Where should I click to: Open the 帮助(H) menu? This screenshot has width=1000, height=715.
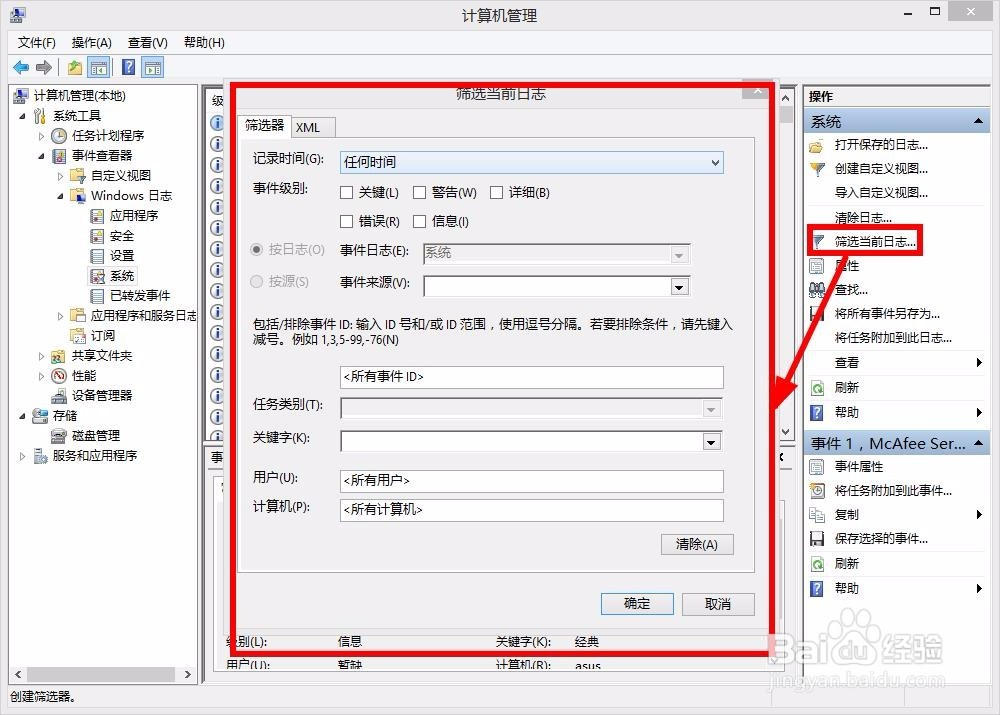click(x=204, y=43)
